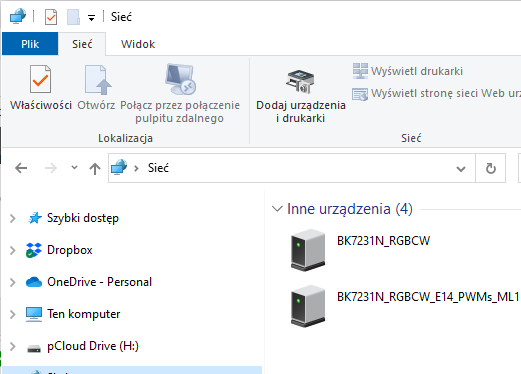Image resolution: width=521 pixels, height=374 pixels.
Task: Open the Plik menu tab
Action: (30, 44)
